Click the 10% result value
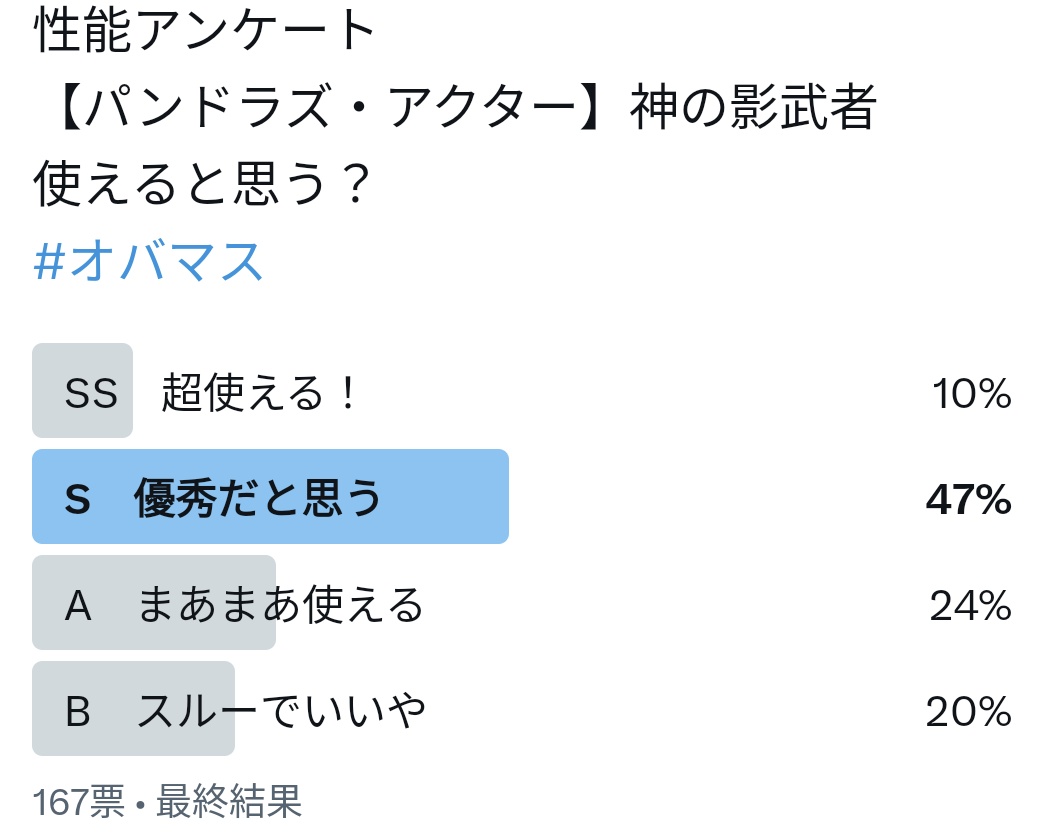Screen dimensions: 1057x839 coord(971,394)
